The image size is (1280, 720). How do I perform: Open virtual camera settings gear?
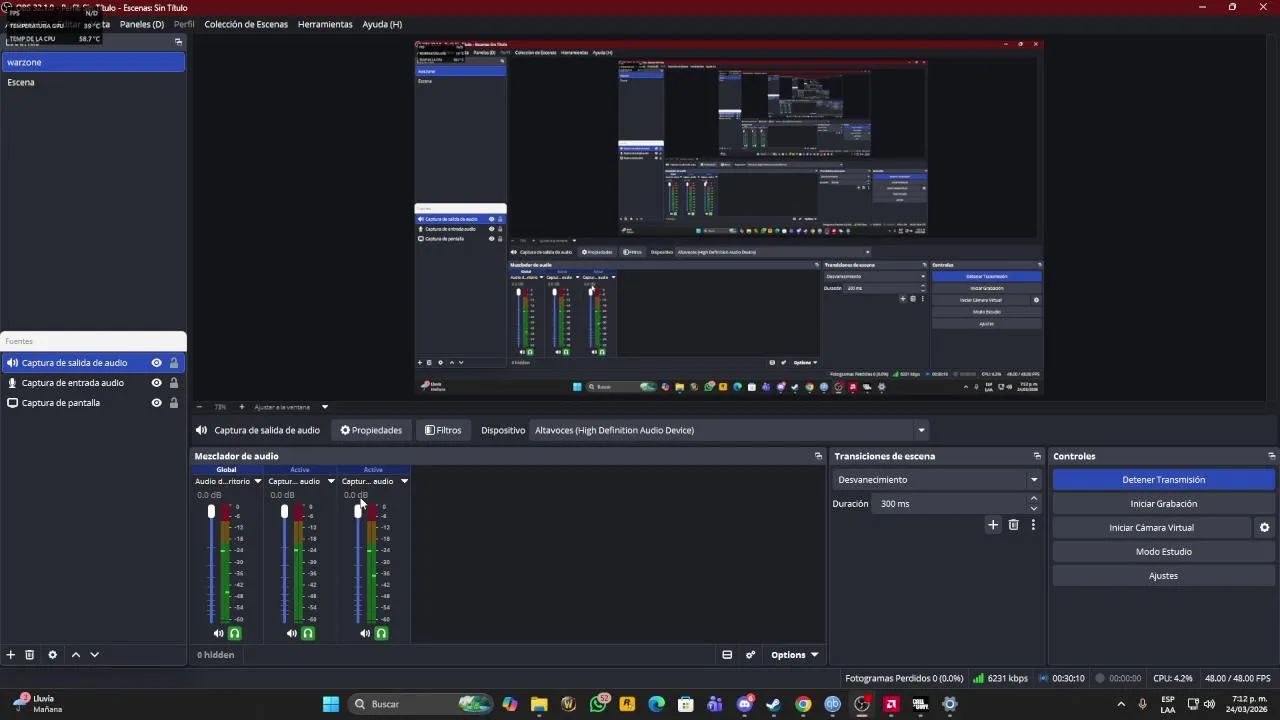pyautogui.click(x=1264, y=528)
